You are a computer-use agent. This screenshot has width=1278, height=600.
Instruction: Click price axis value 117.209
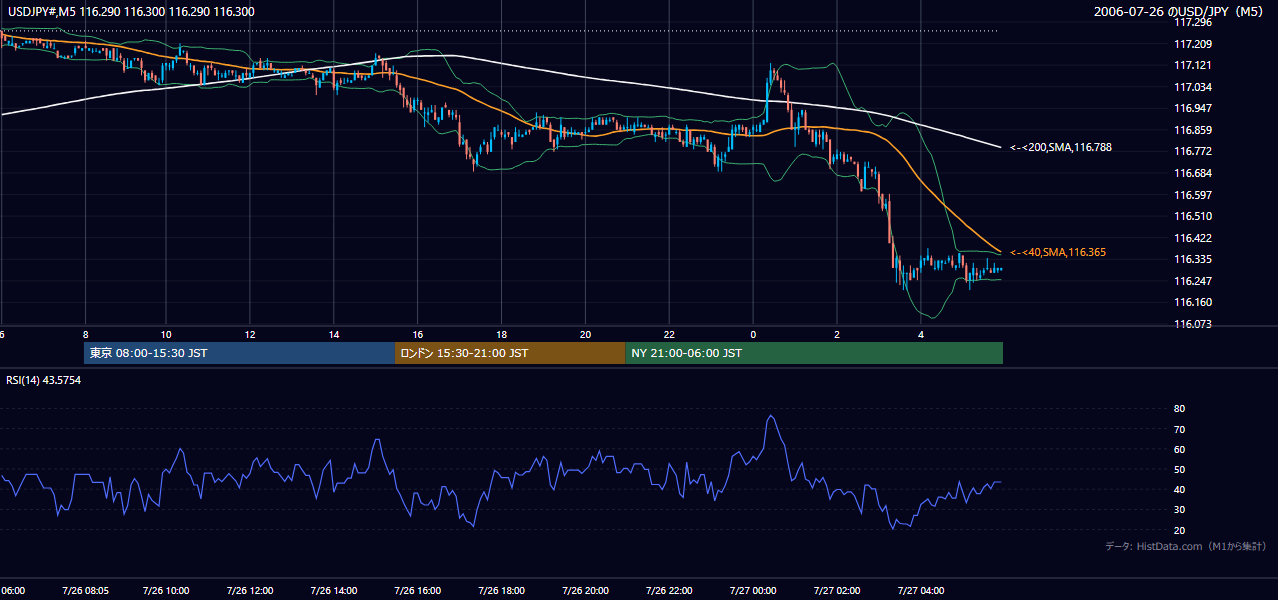click(1194, 44)
